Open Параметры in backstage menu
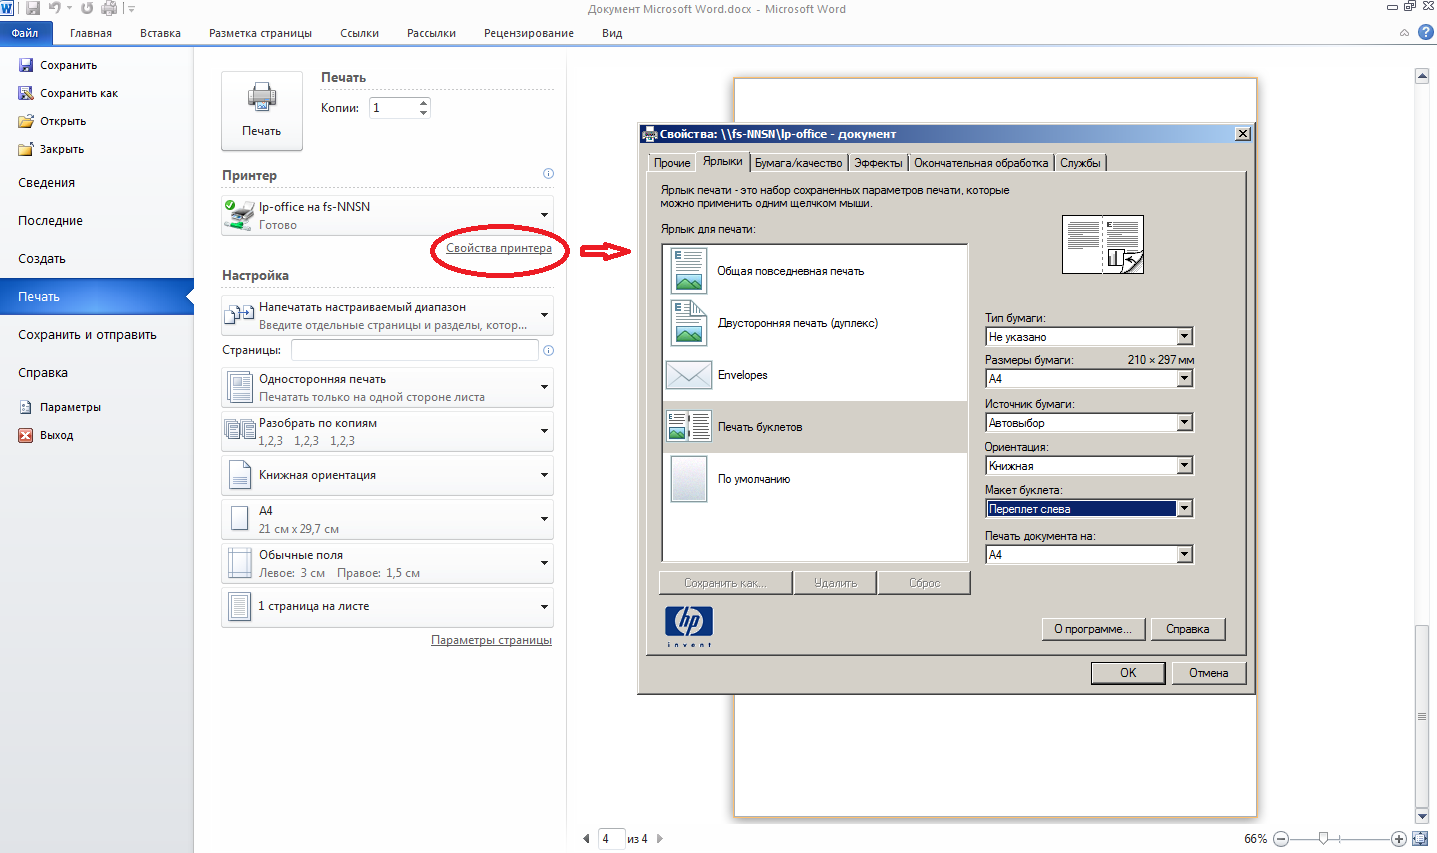This screenshot has width=1437, height=853. [70, 407]
